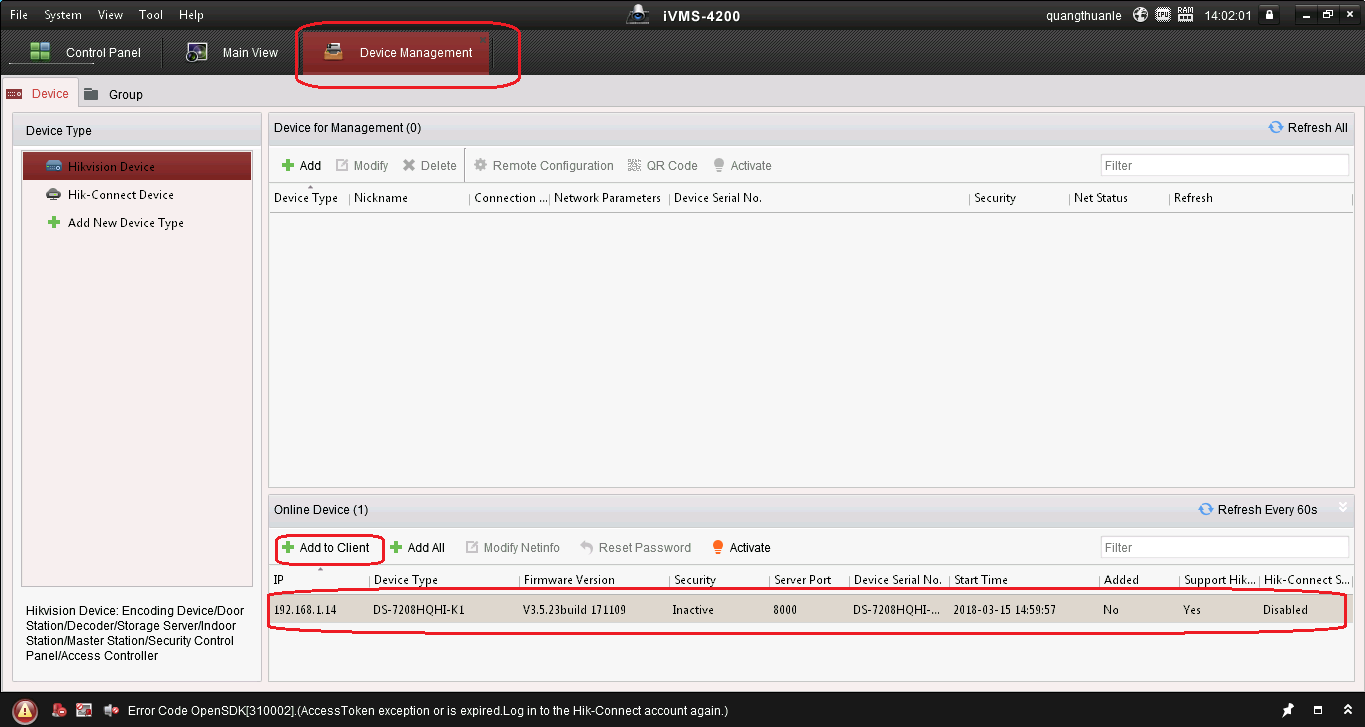This screenshot has width=1365, height=727.
Task: Click Add to Client button
Action: click(325, 548)
